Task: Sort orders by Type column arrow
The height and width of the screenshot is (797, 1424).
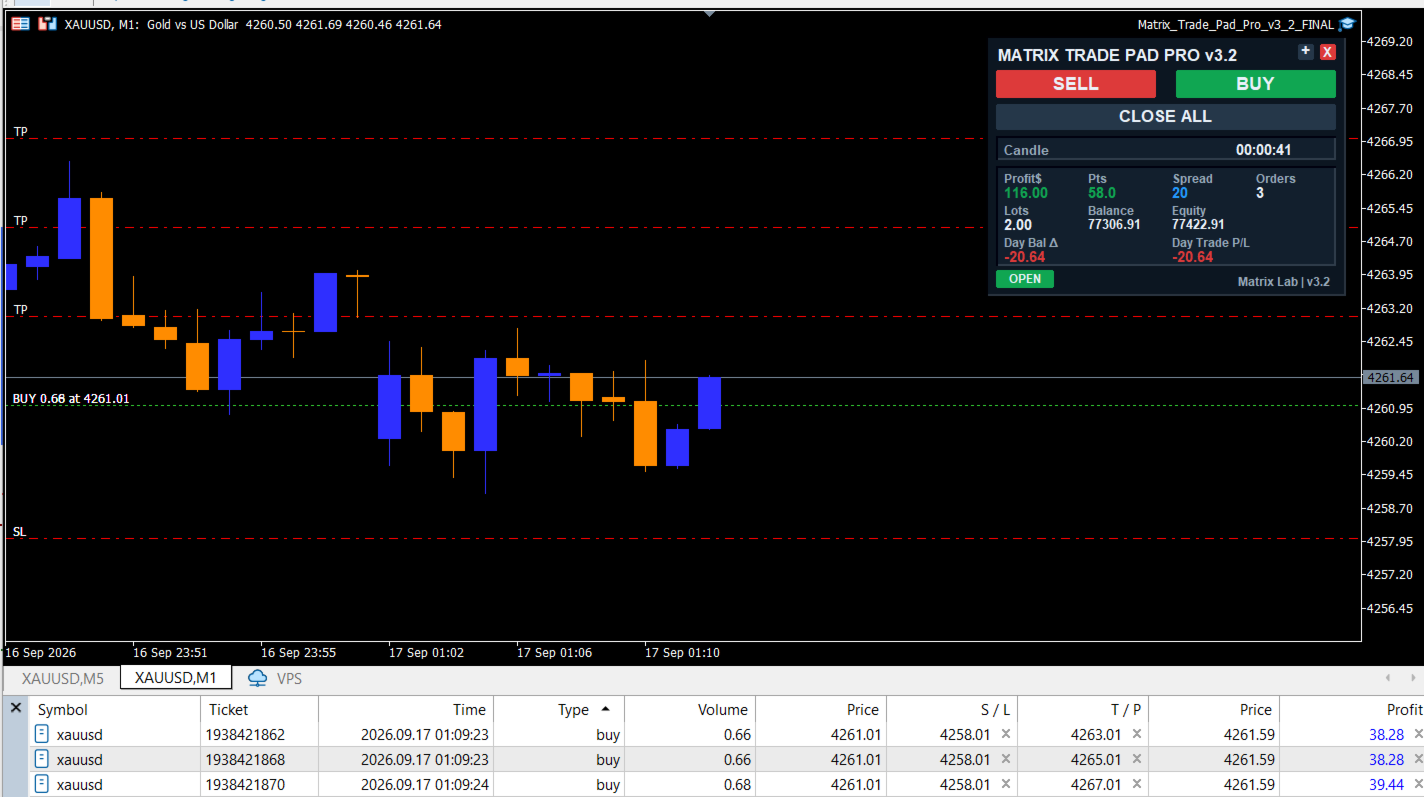Action: (x=605, y=709)
